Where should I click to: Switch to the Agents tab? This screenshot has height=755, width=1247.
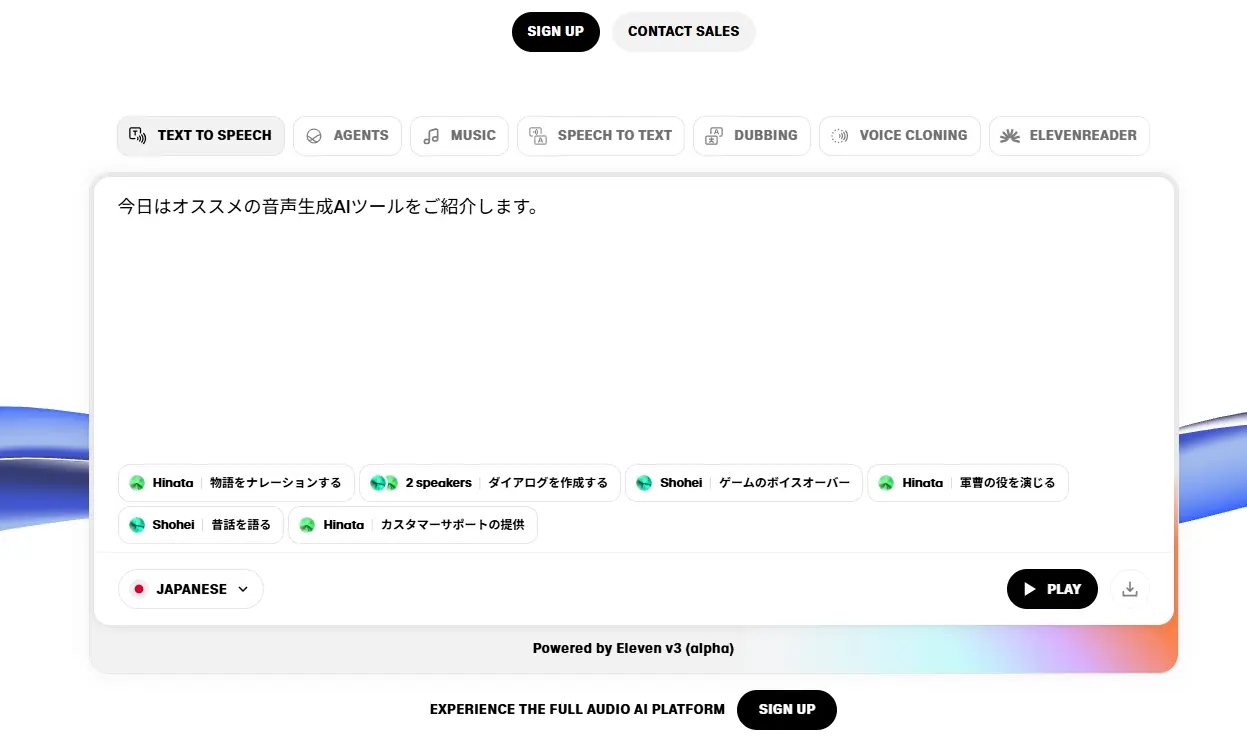(x=347, y=136)
